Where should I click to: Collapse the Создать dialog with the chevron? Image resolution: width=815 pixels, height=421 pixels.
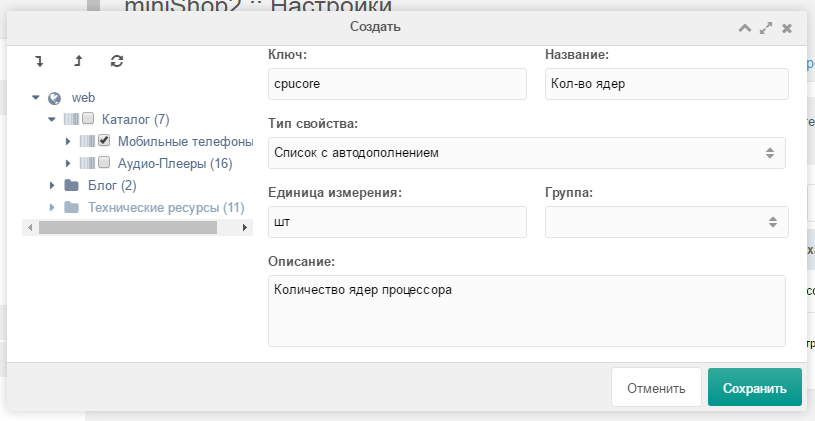point(745,28)
